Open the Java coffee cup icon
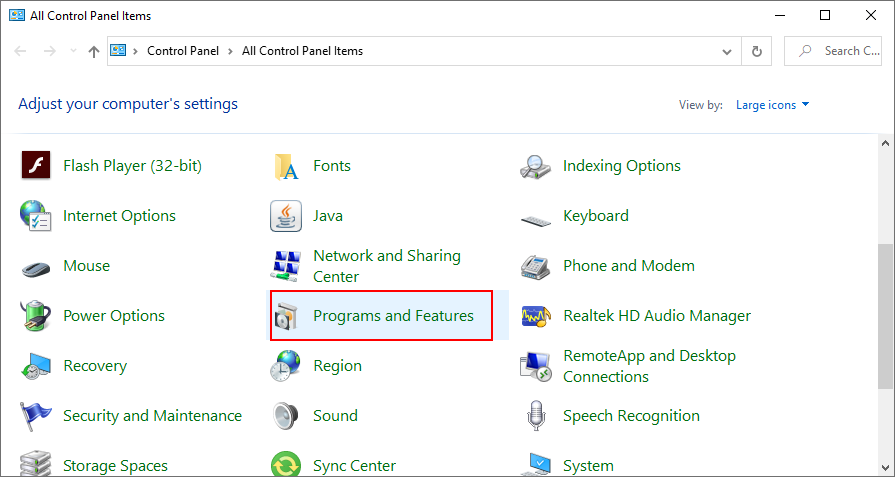The width and height of the screenshot is (895, 477). tap(286, 215)
